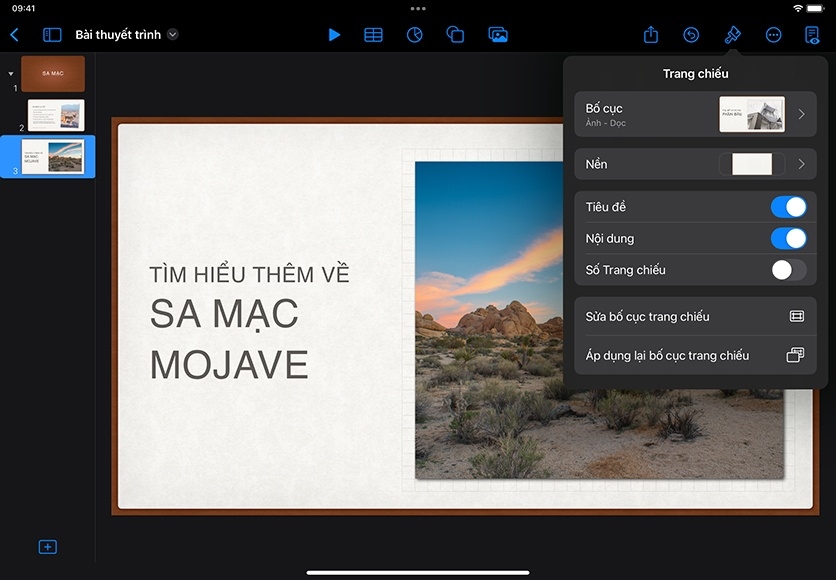Image resolution: width=836 pixels, height=580 pixels.
Task: Open the Bài thuyết trình title dropdown
Action: pos(173,35)
